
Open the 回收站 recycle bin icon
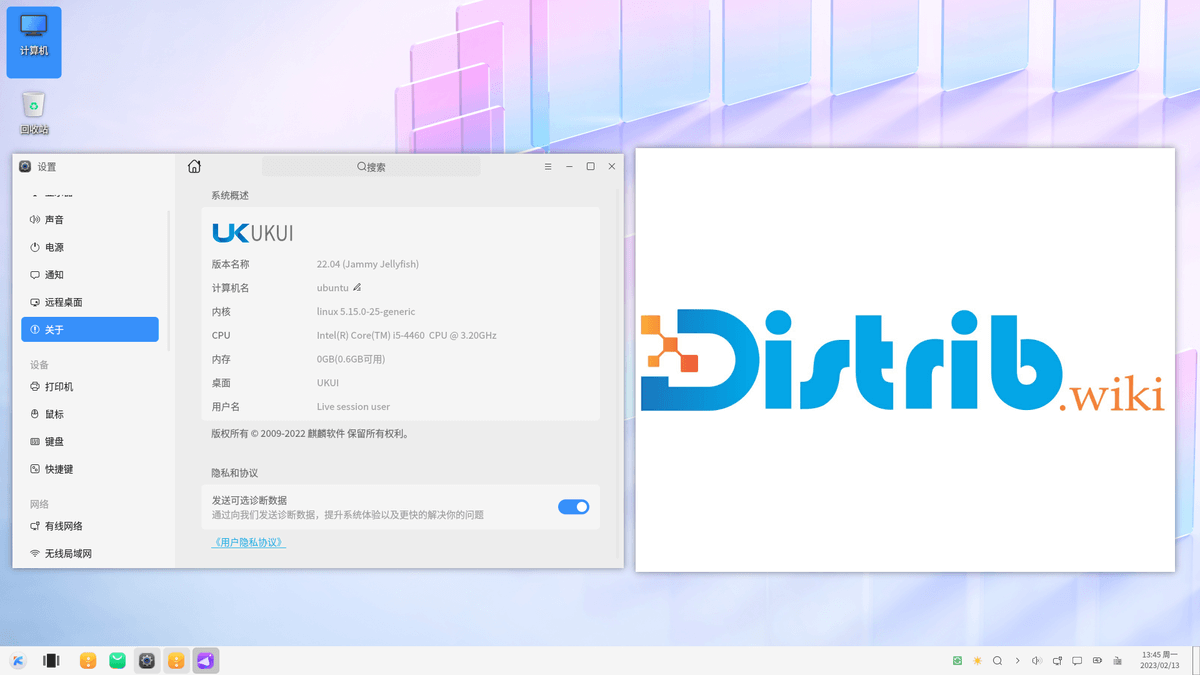coord(34,113)
